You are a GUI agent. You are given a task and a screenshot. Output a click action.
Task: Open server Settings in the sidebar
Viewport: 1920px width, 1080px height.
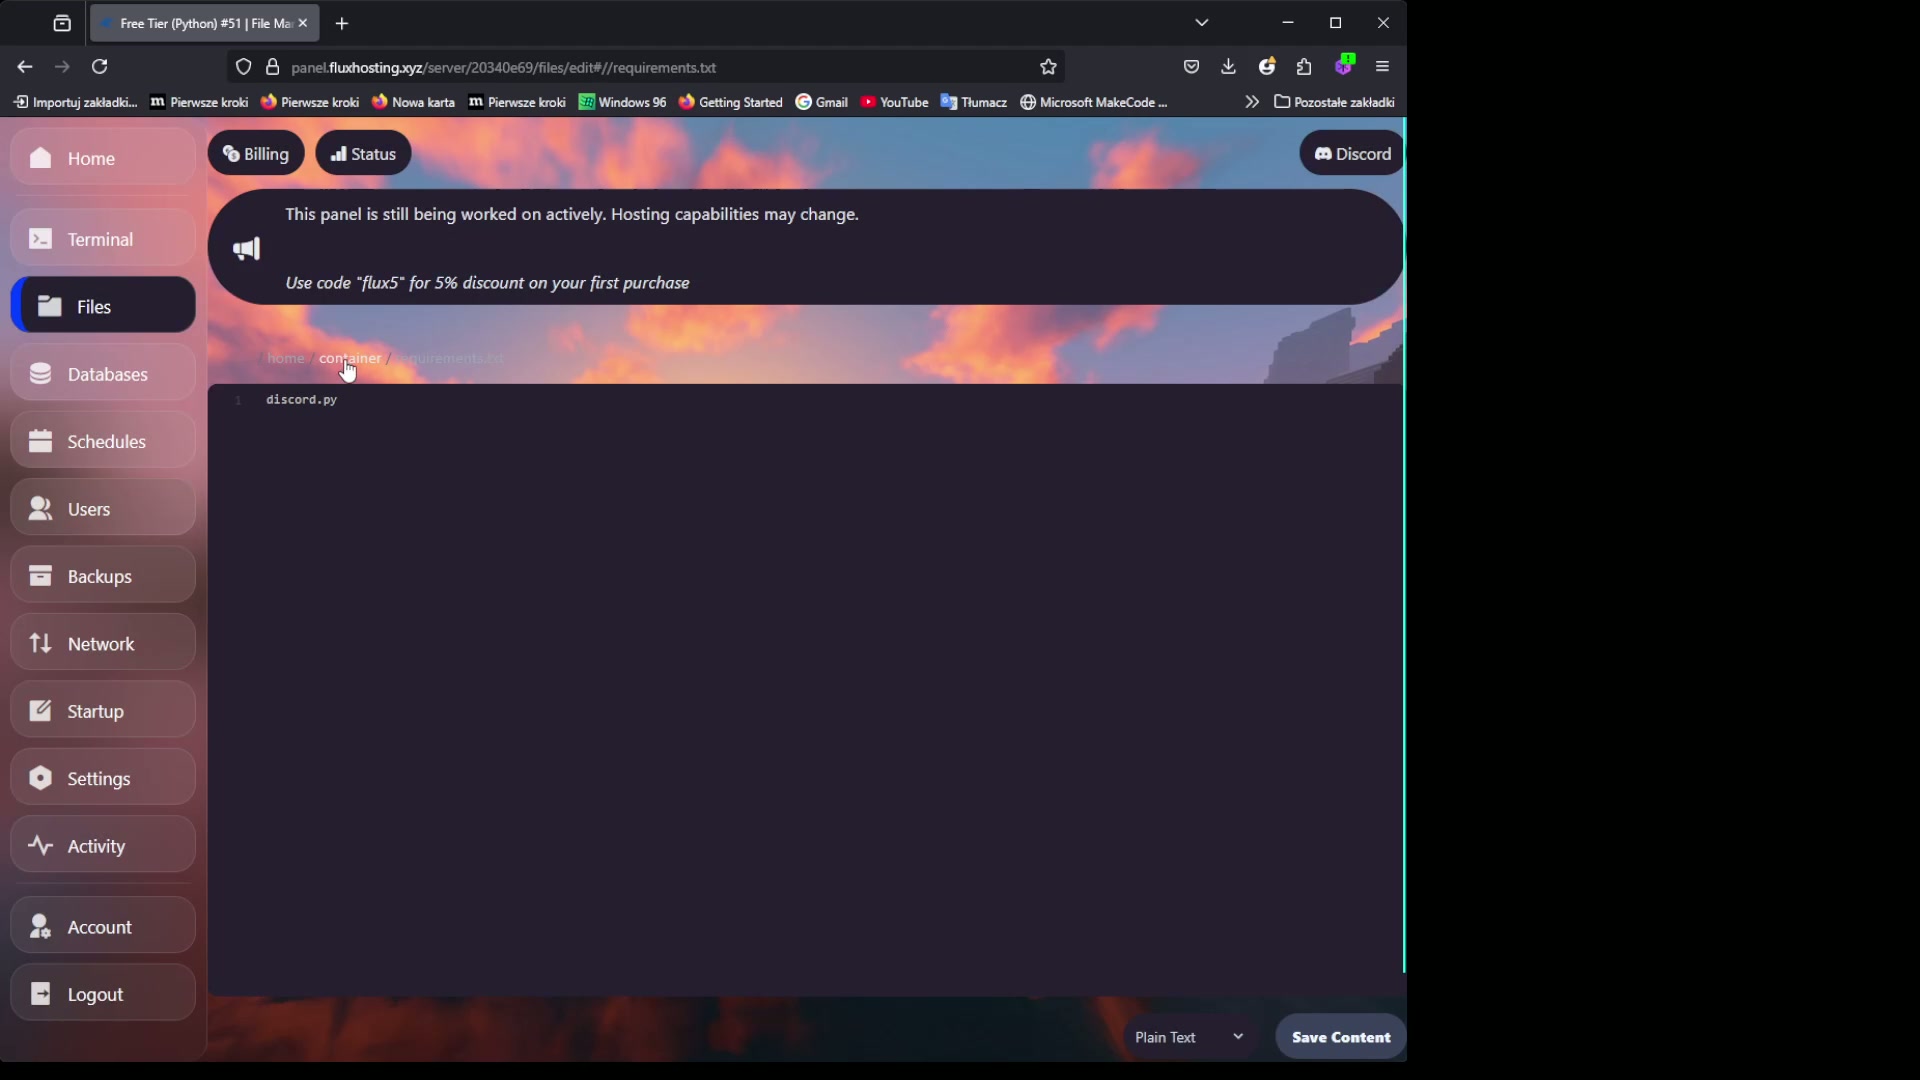(103, 778)
